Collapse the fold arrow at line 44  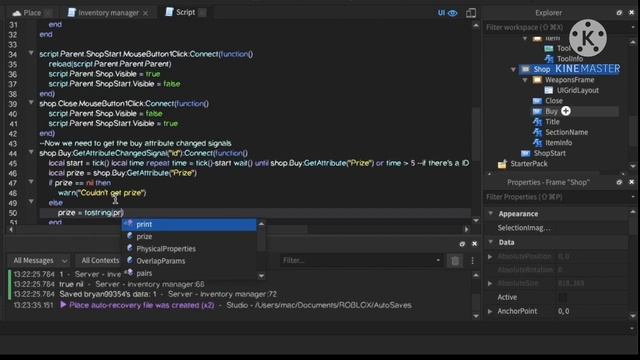point(31,152)
